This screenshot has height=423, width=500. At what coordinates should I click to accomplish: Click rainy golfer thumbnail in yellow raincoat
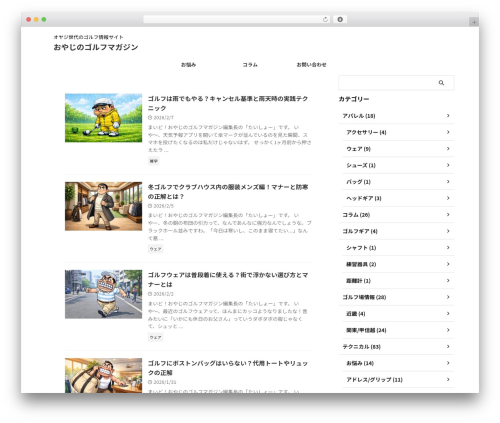(103, 118)
